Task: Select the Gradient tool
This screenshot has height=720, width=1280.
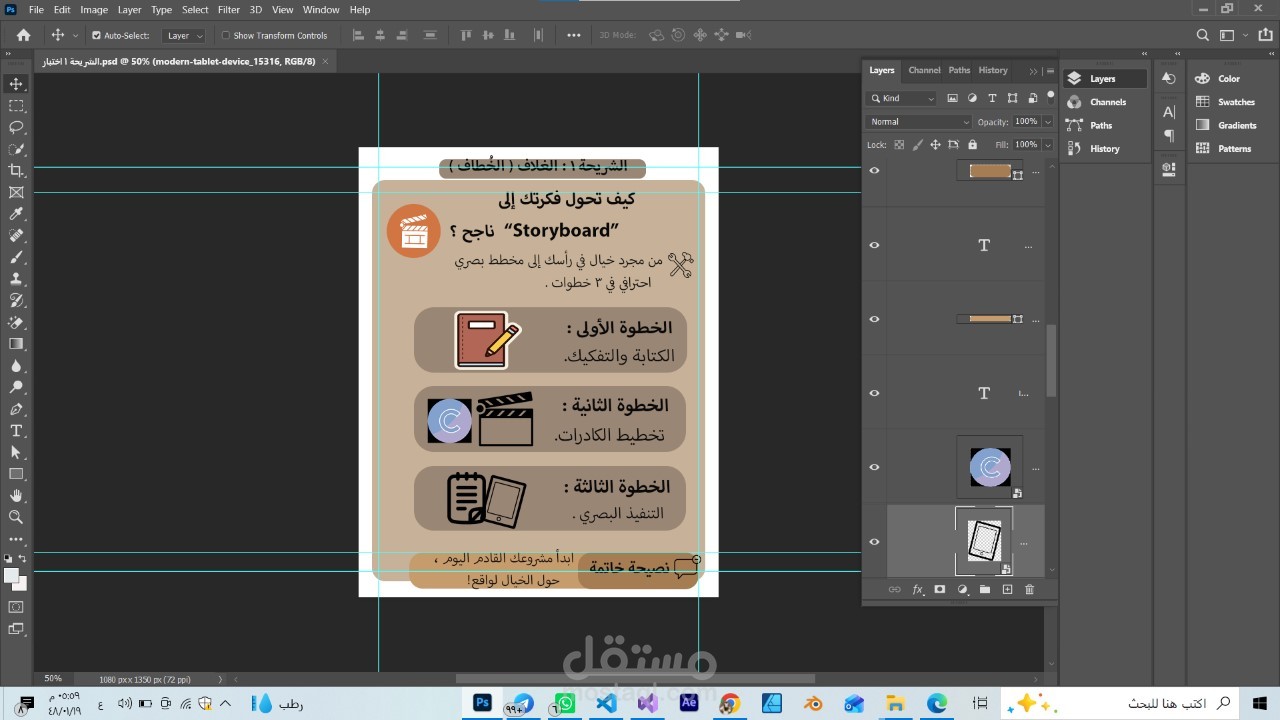Action: click(16, 344)
